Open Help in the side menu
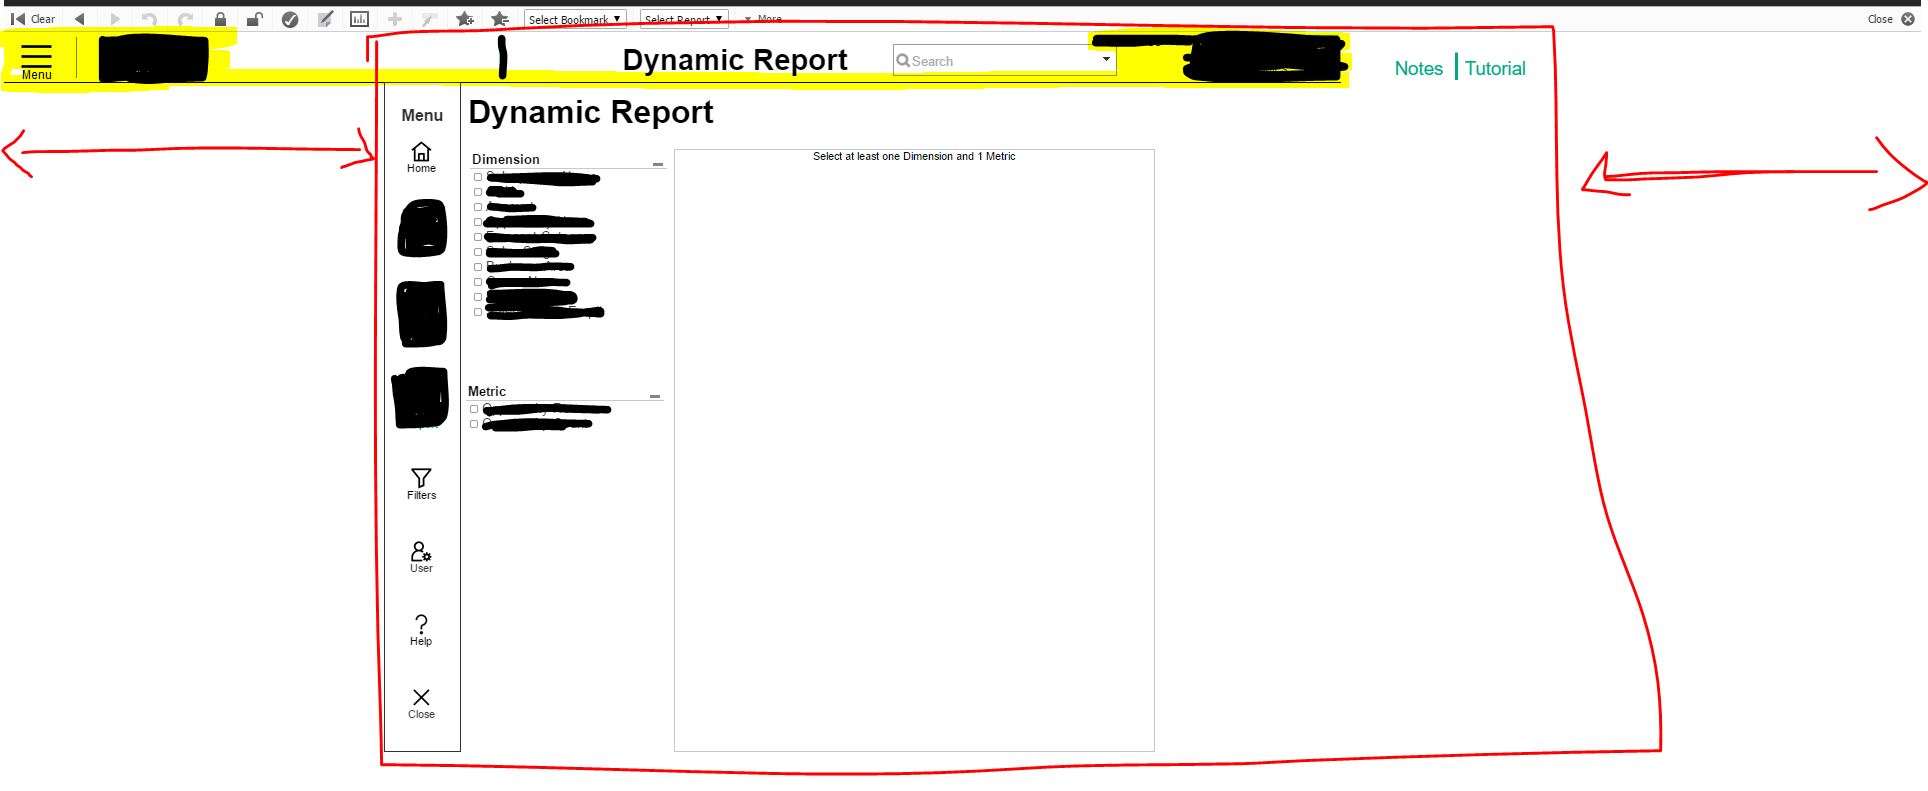The image size is (1928, 791). (421, 630)
